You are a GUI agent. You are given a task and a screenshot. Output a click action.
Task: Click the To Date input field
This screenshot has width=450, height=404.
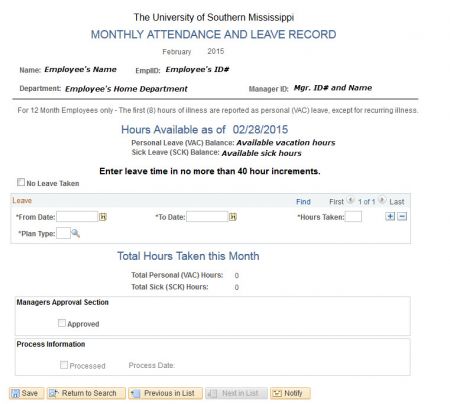[207, 217]
